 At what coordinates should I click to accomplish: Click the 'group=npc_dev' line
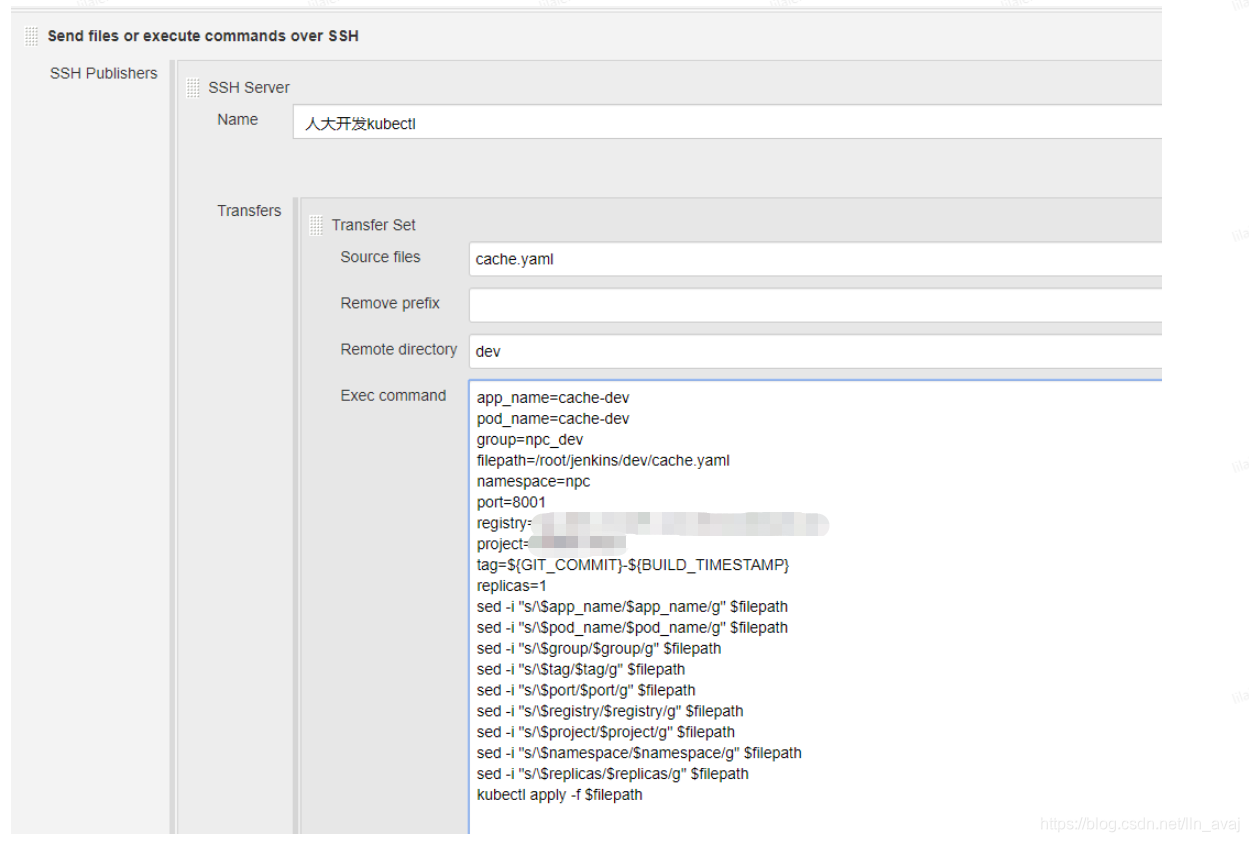coord(530,439)
